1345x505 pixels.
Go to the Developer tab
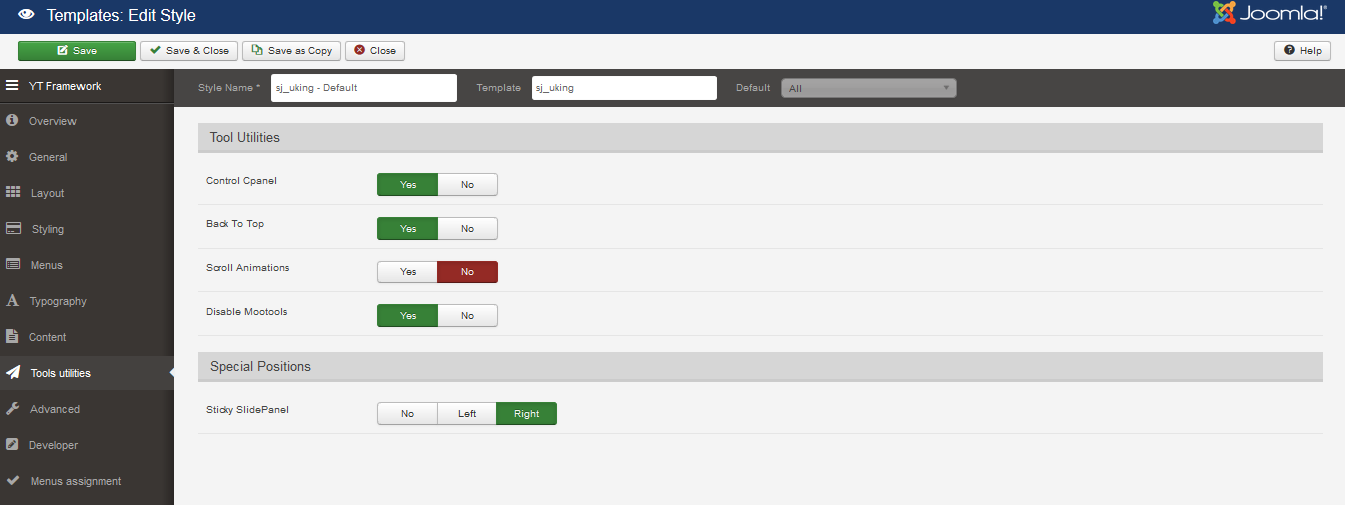pos(53,445)
